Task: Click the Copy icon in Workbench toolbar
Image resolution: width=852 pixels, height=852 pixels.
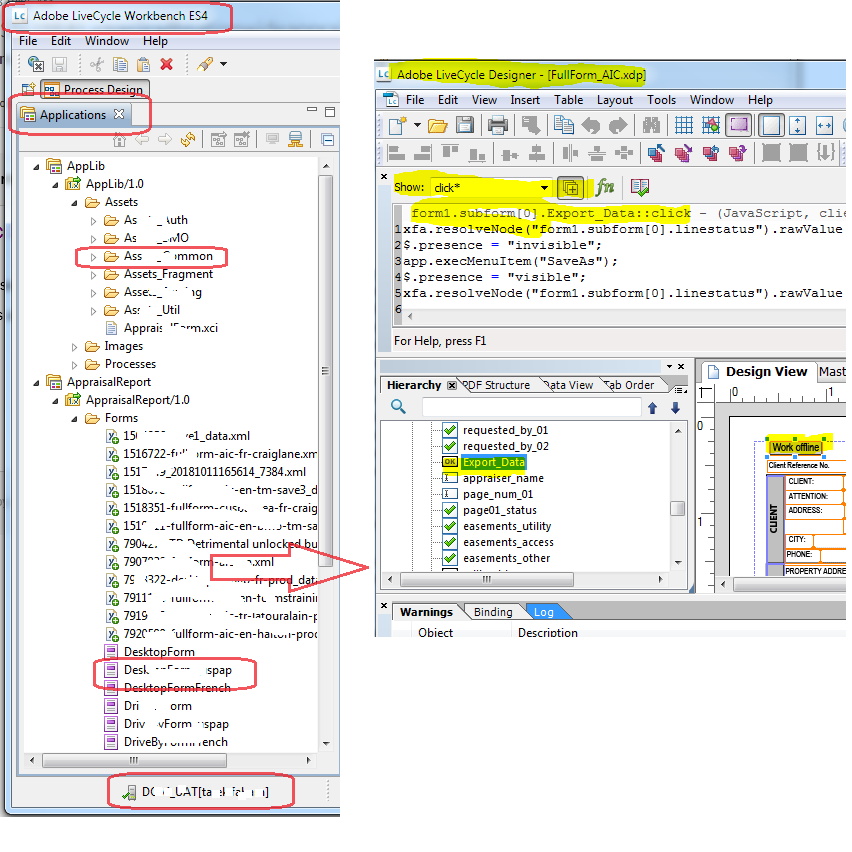Action: (119, 63)
